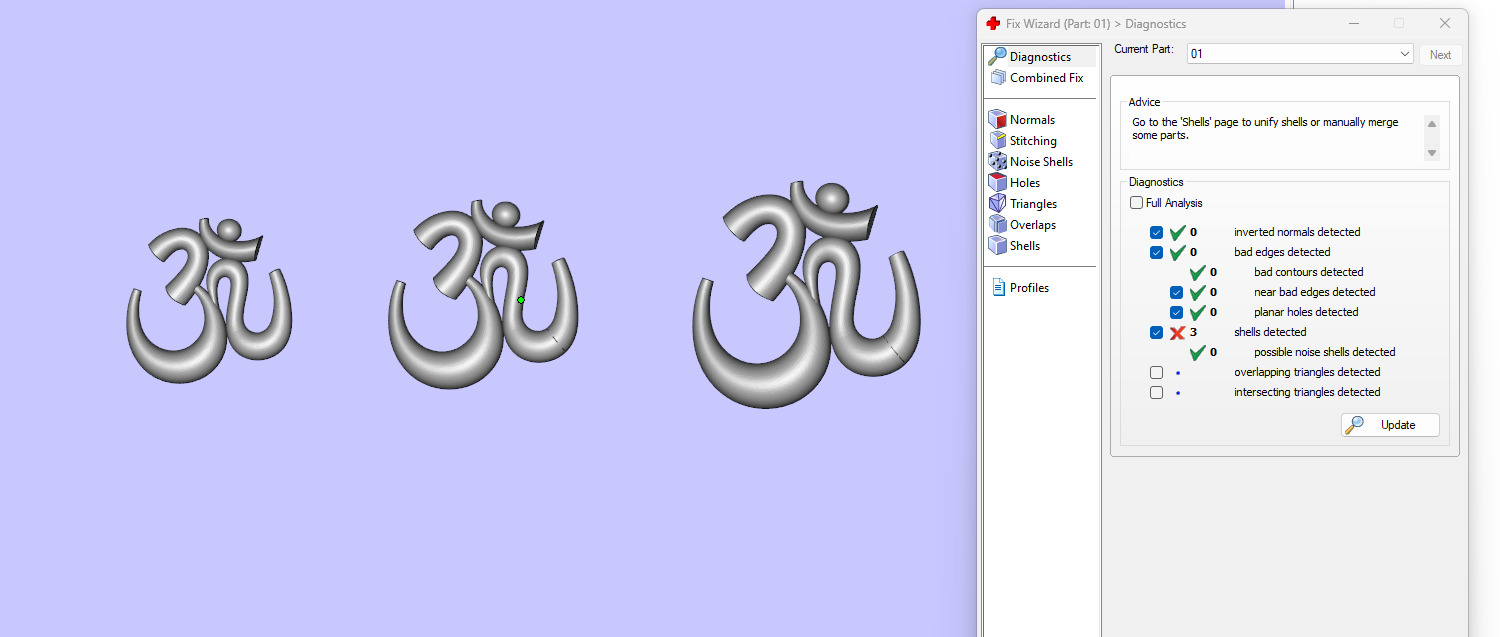Click the Update button
Screen dimensions: 1500x637
click(1390, 425)
